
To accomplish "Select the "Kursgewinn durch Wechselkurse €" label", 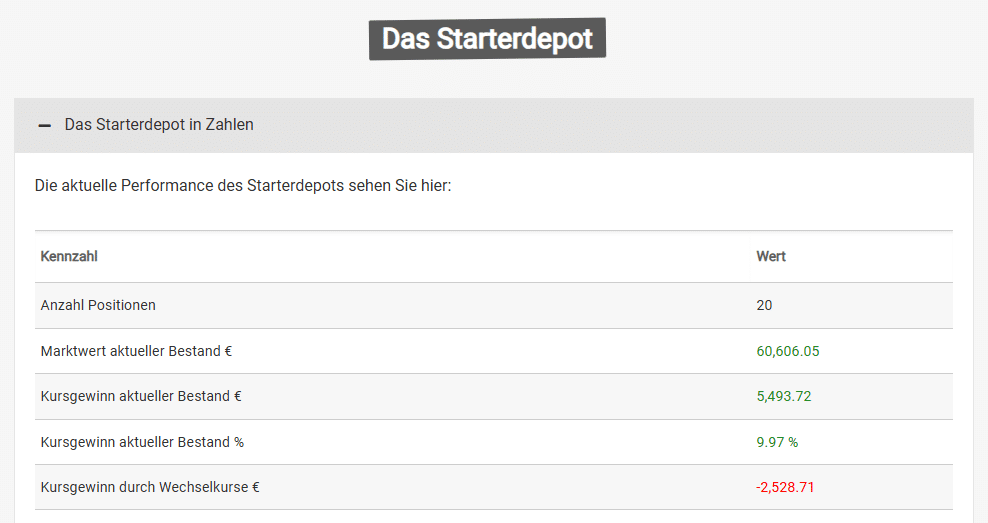I will point(150,488).
